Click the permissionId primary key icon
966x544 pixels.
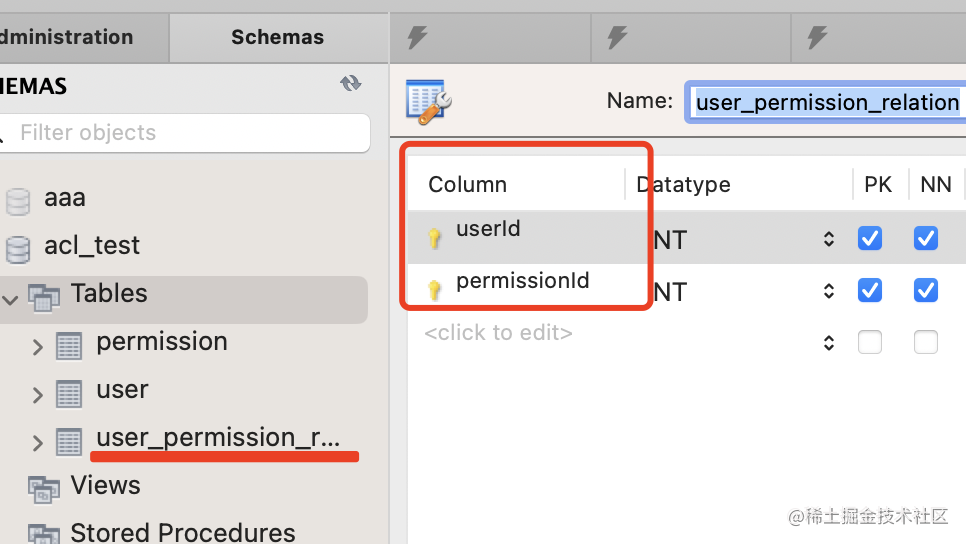[434, 290]
